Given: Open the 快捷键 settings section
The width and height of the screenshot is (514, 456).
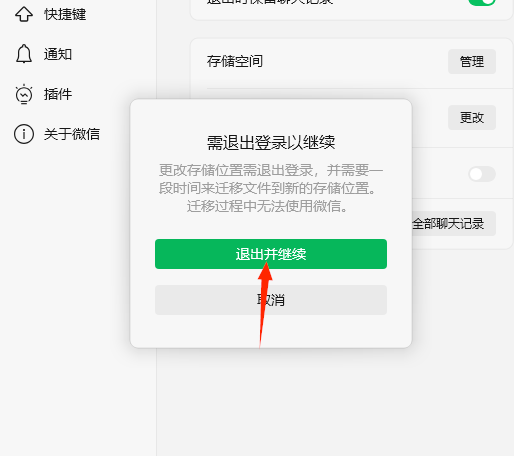Looking at the screenshot, I should tap(65, 14).
